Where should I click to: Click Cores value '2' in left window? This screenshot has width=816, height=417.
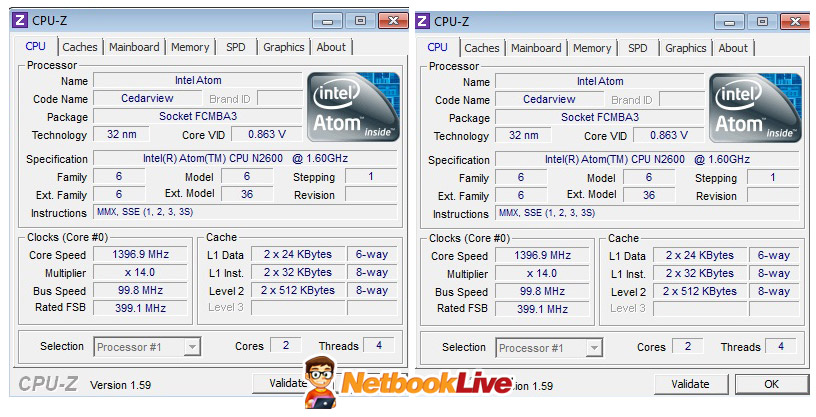(x=286, y=345)
